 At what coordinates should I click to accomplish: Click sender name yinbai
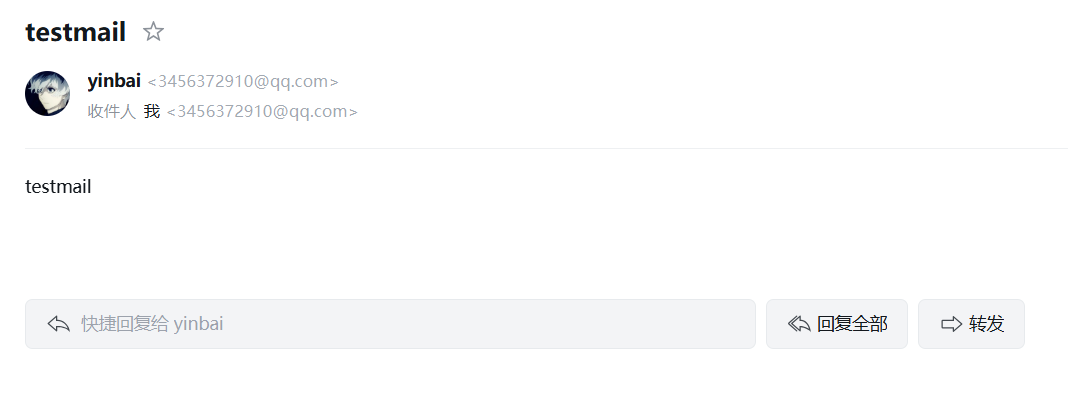point(114,81)
